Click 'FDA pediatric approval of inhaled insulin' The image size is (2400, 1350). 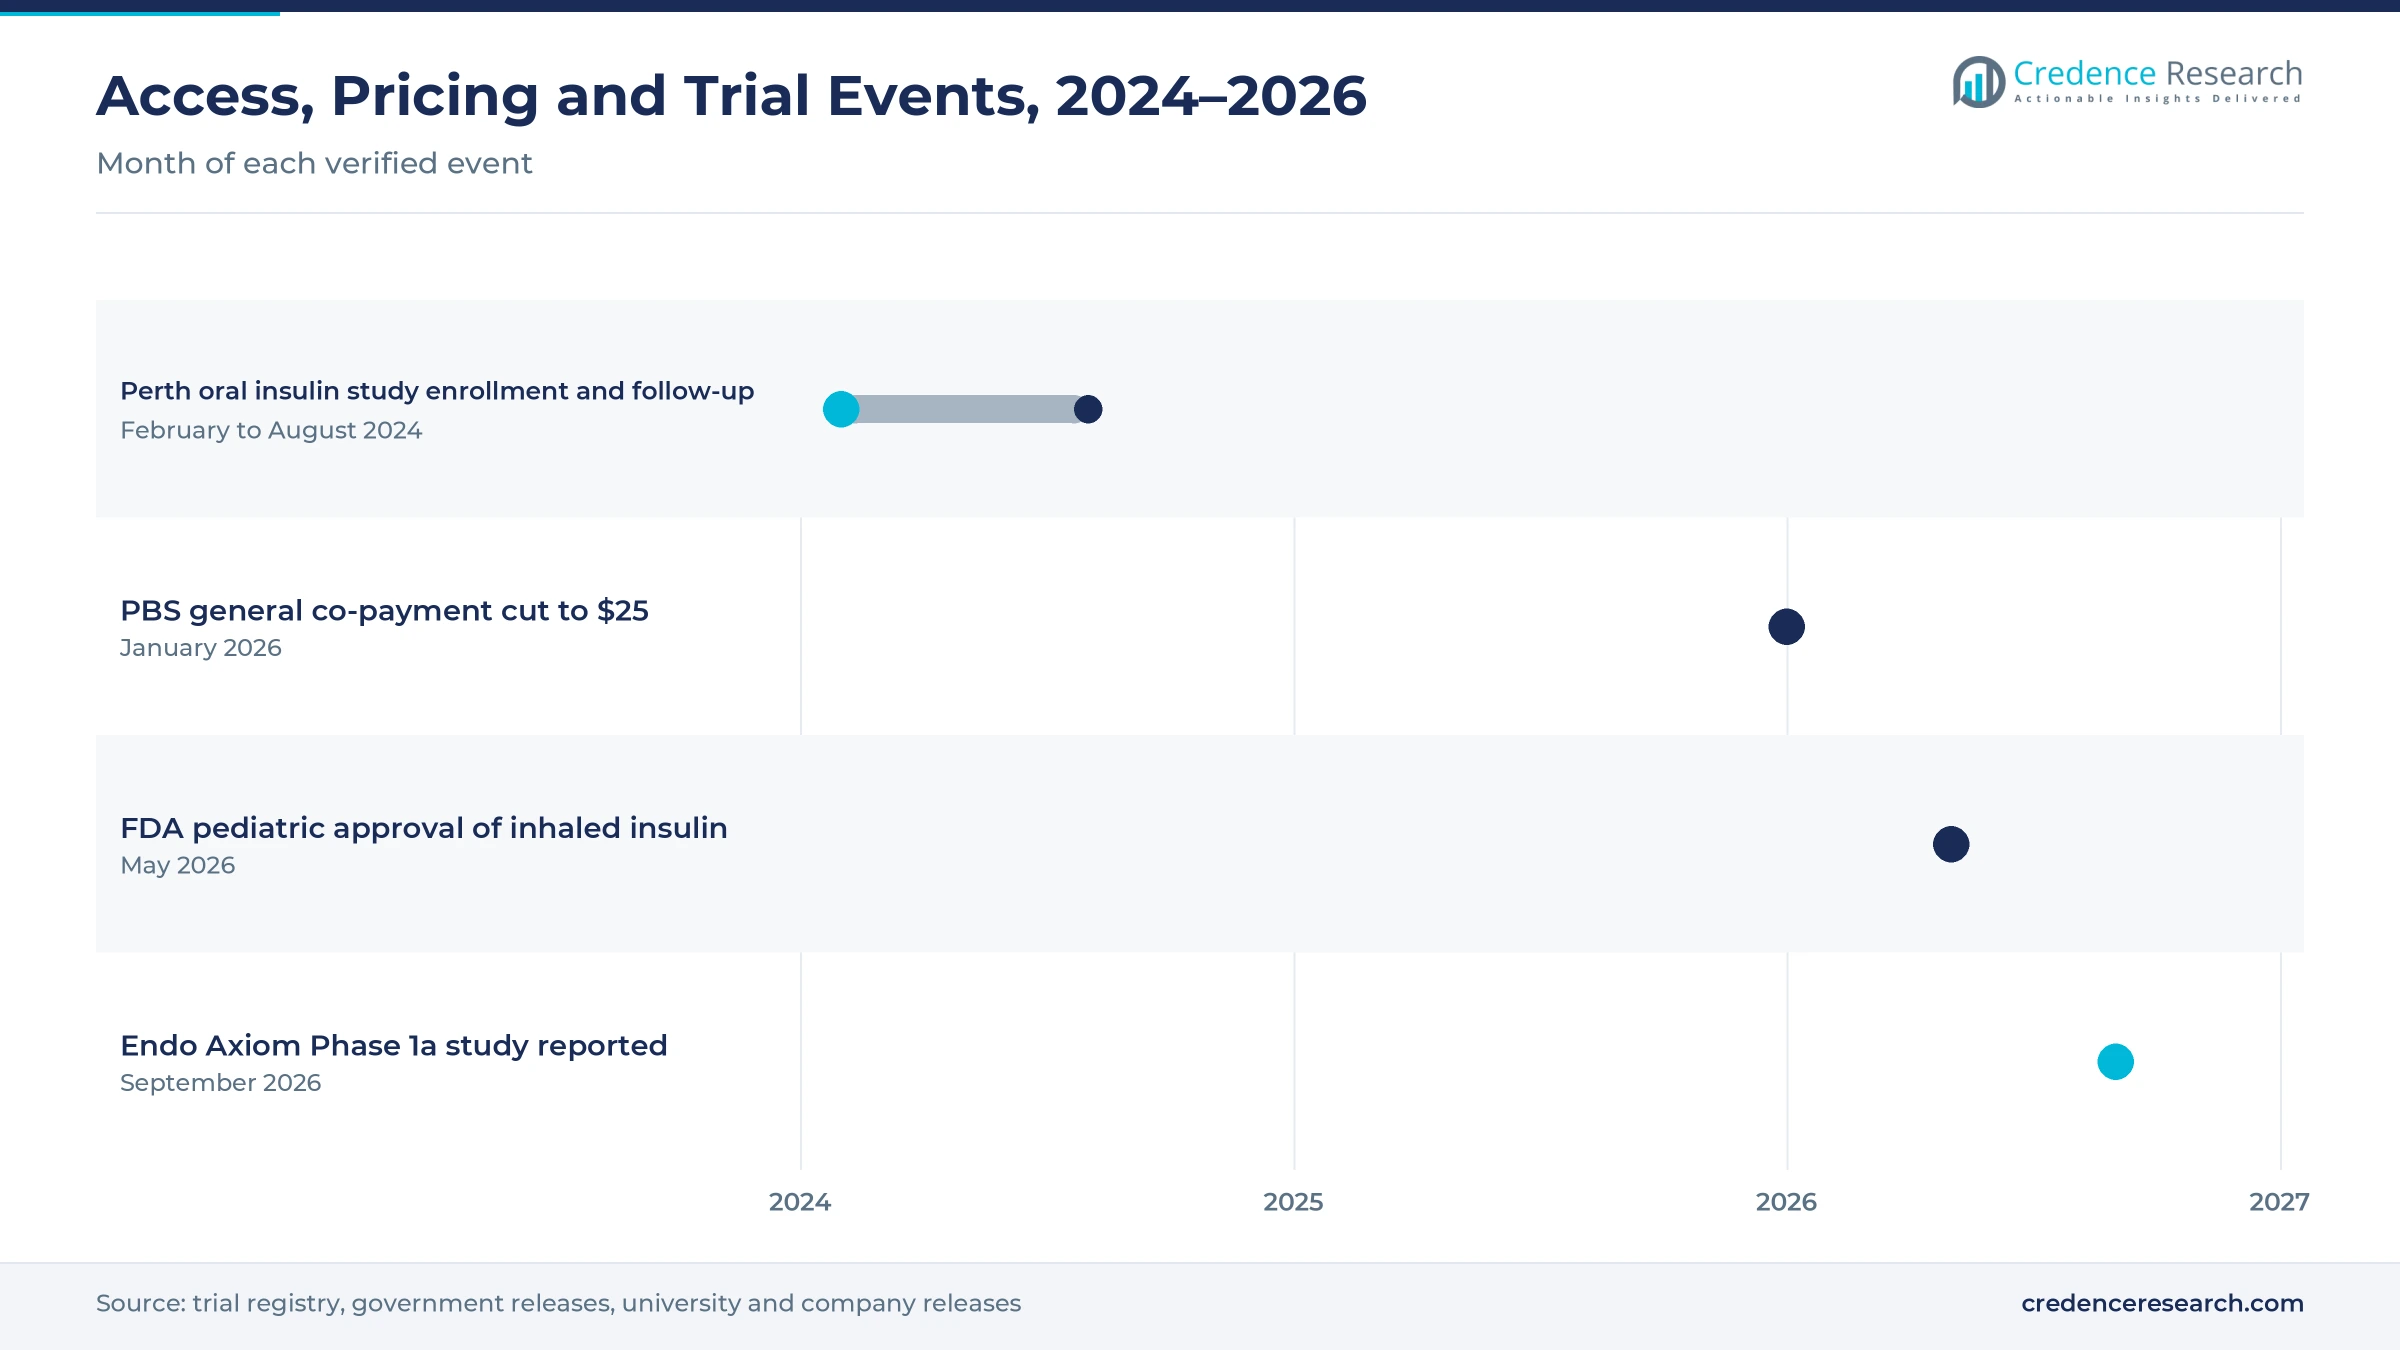tap(424, 828)
